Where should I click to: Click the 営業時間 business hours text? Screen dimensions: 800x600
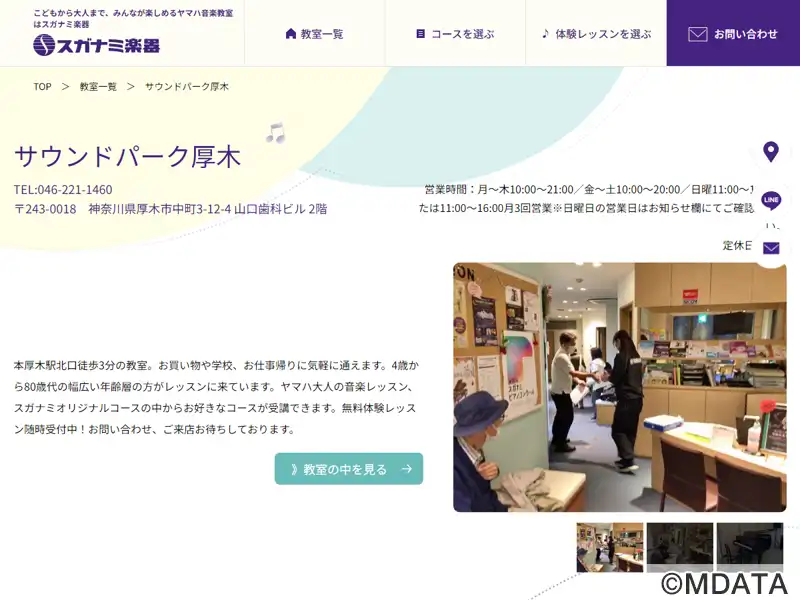(x=586, y=199)
